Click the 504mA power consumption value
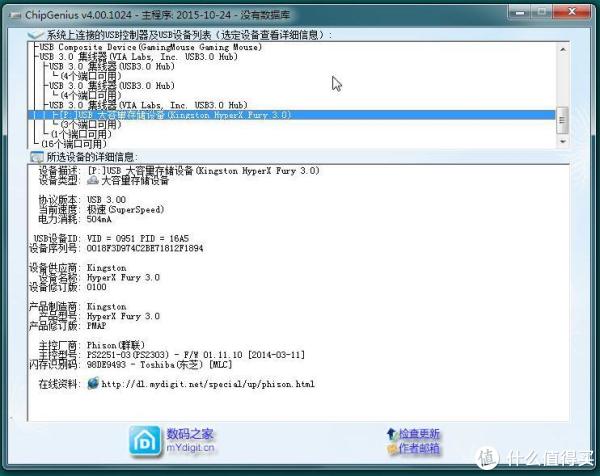 coord(99,219)
